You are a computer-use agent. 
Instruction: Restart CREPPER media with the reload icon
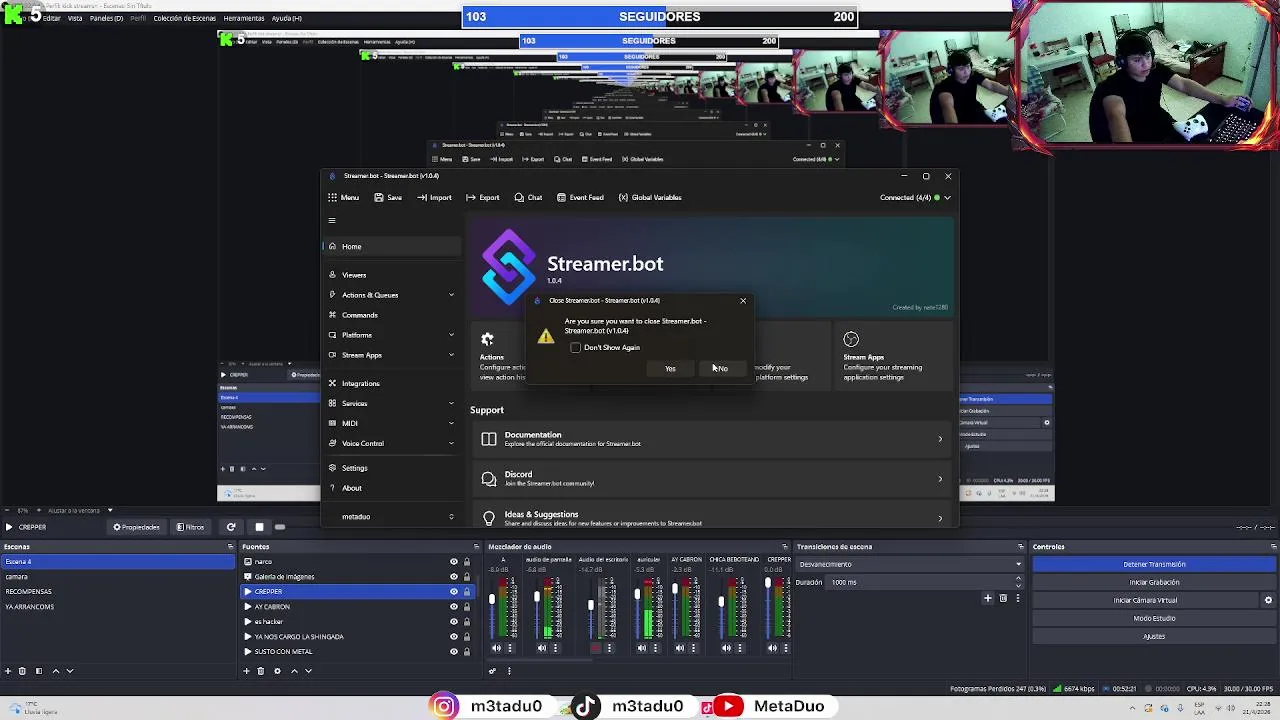[x=231, y=527]
